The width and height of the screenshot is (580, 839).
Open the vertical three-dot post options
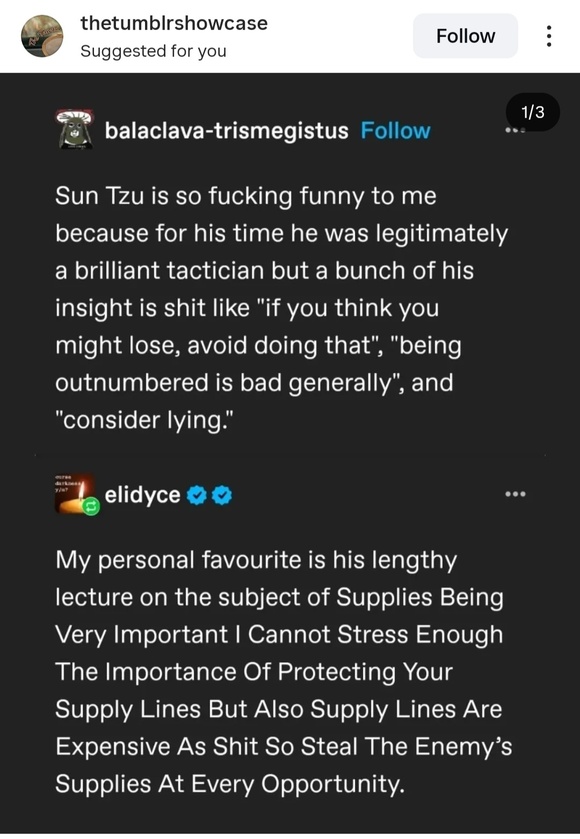point(548,36)
